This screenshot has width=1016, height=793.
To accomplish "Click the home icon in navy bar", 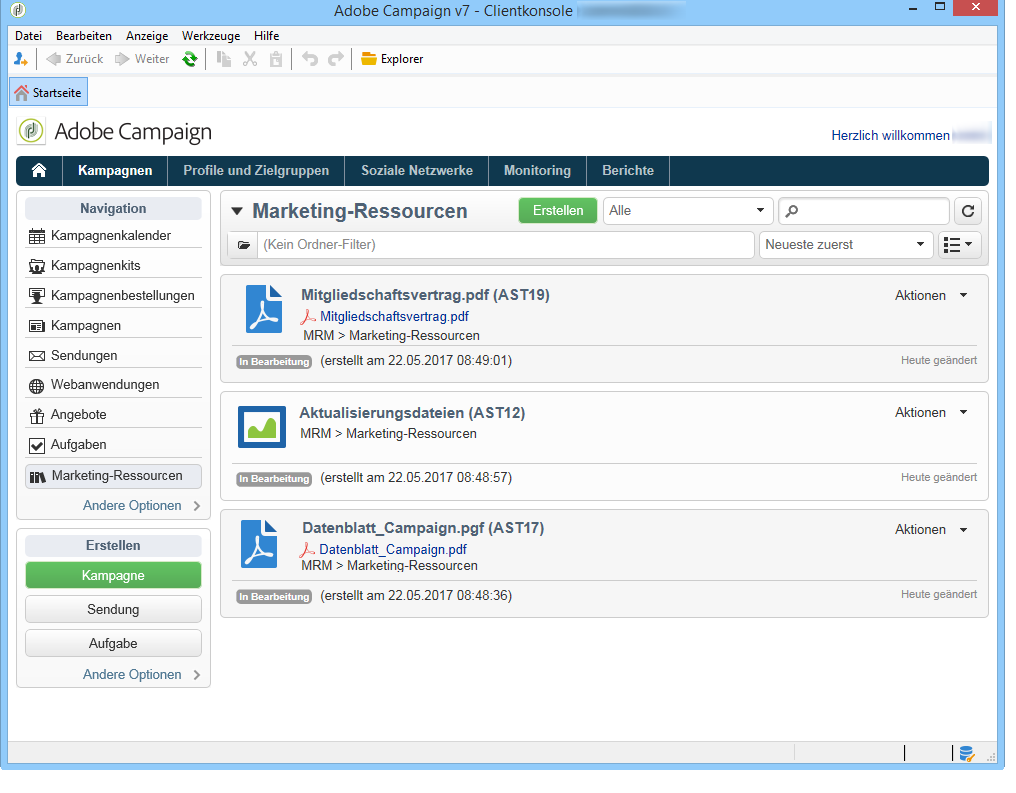I will pyautogui.click(x=39, y=170).
